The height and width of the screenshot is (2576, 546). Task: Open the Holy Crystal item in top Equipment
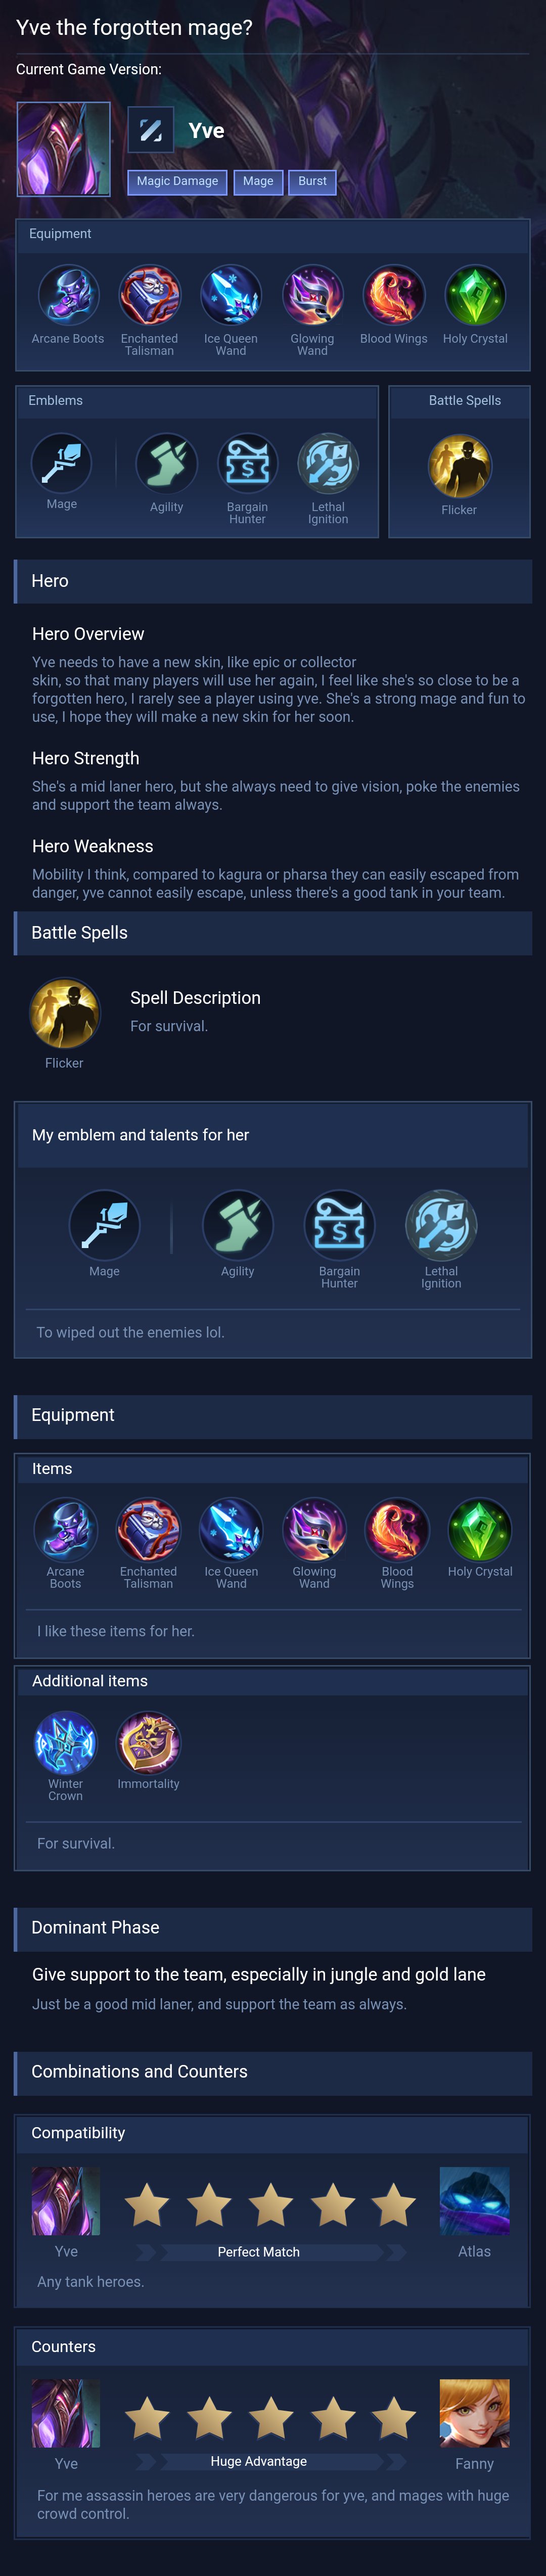[475, 296]
